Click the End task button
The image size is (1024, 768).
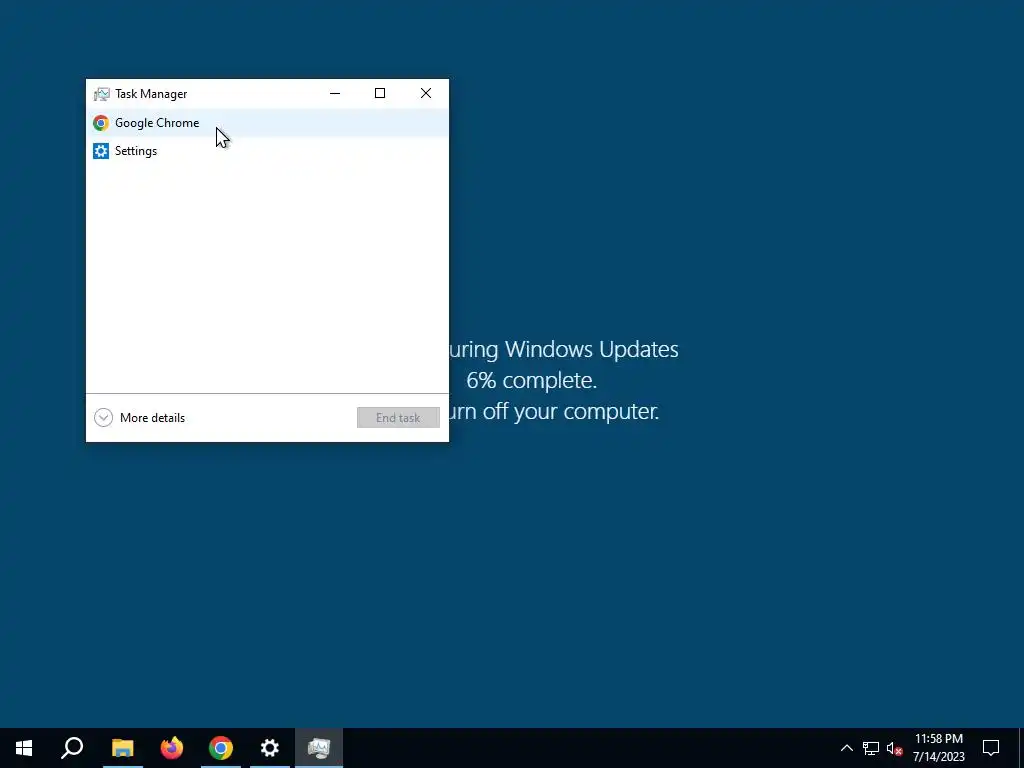(x=398, y=417)
